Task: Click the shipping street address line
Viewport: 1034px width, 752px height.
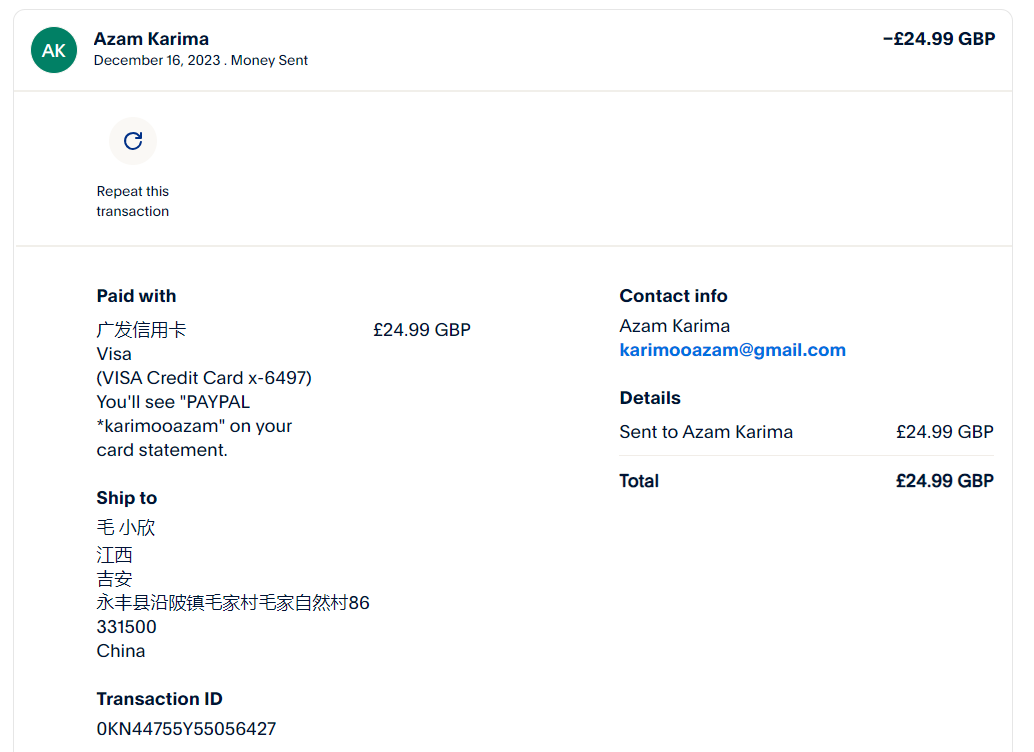Action: [232, 603]
